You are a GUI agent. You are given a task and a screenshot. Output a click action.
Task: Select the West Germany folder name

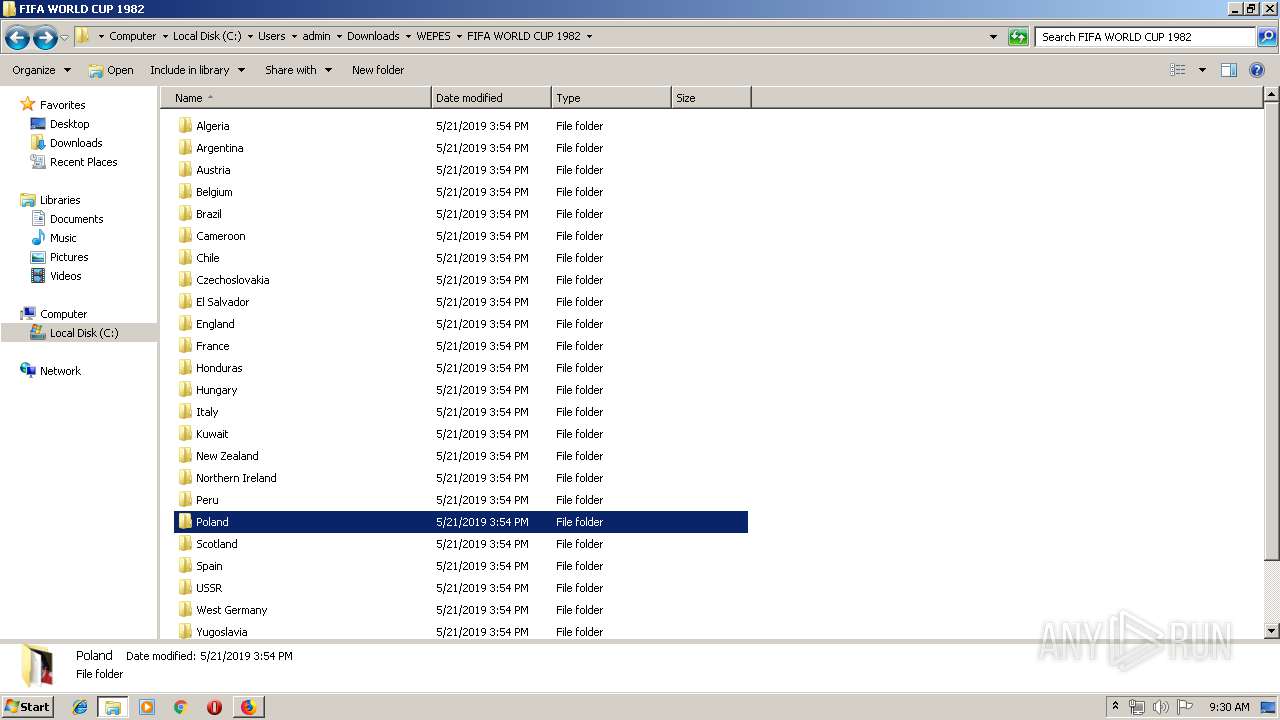pyautogui.click(x=232, y=610)
